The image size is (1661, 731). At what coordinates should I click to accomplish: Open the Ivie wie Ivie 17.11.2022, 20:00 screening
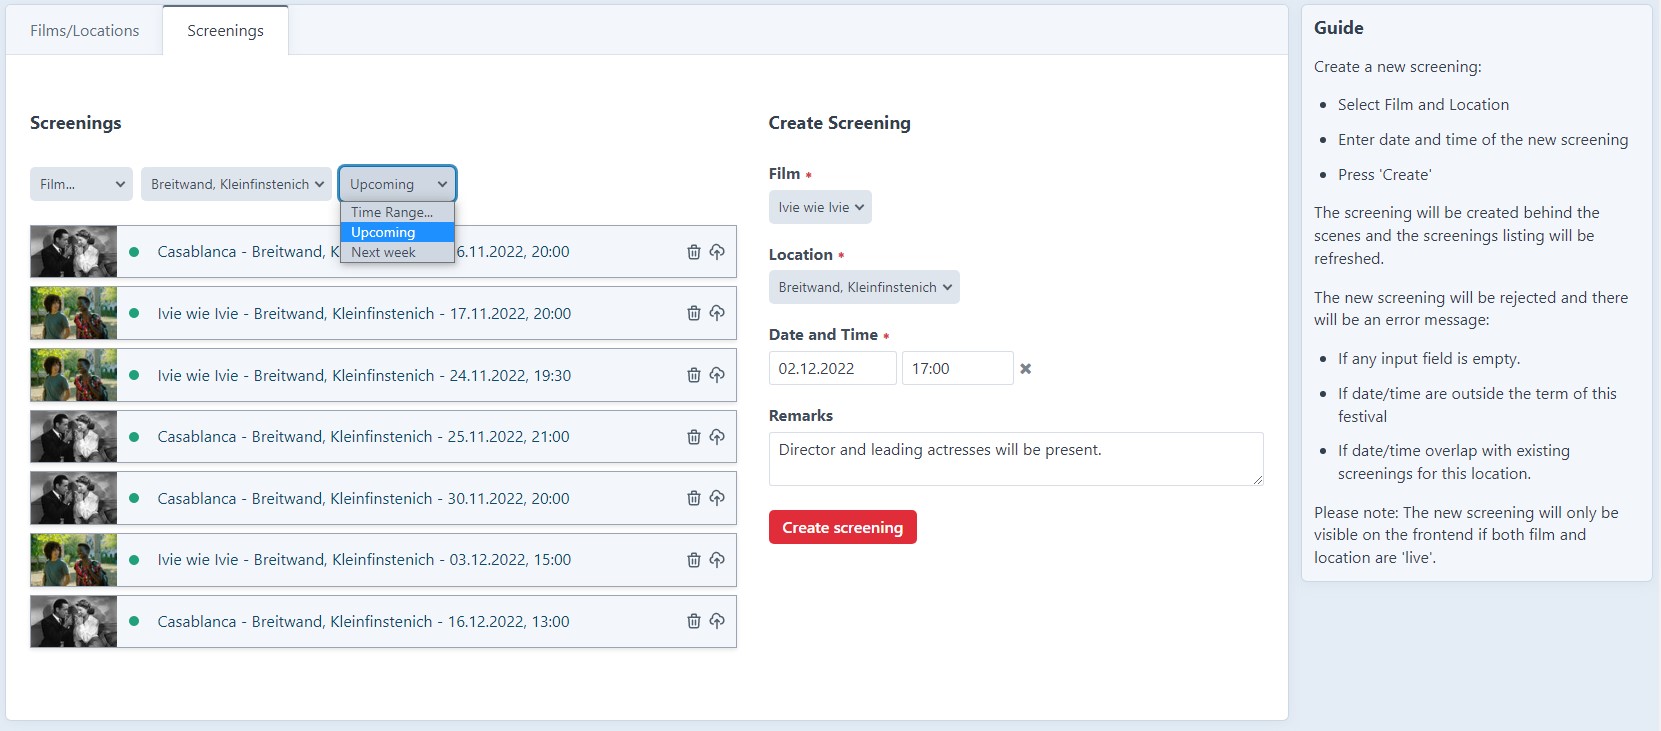(x=364, y=313)
